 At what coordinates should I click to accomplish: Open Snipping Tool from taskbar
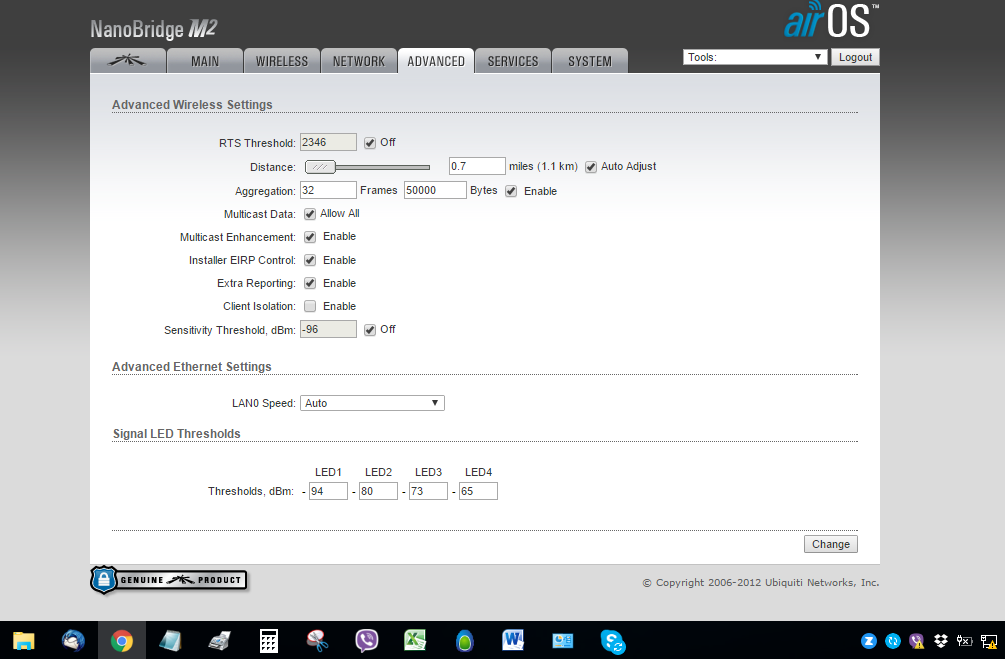click(317, 640)
